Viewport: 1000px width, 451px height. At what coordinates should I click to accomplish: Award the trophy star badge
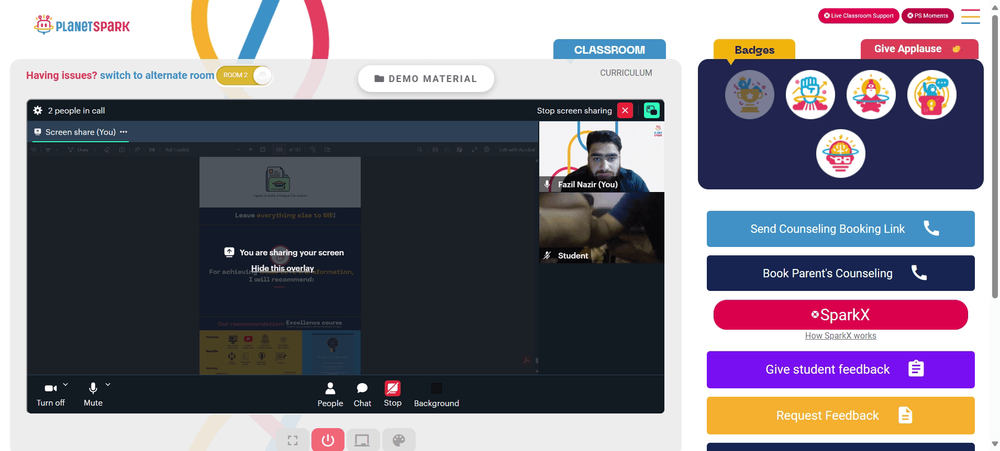coord(749,94)
